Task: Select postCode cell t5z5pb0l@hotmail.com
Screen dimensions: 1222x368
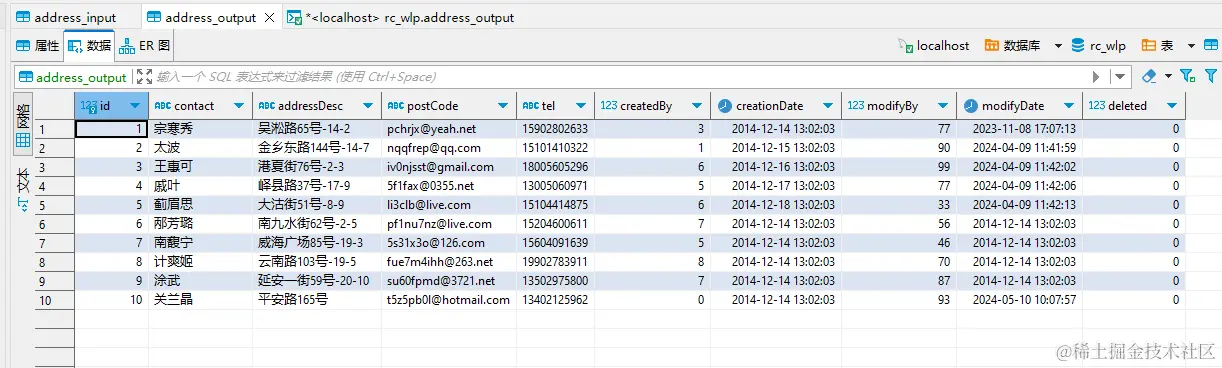Action: coord(449,300)
